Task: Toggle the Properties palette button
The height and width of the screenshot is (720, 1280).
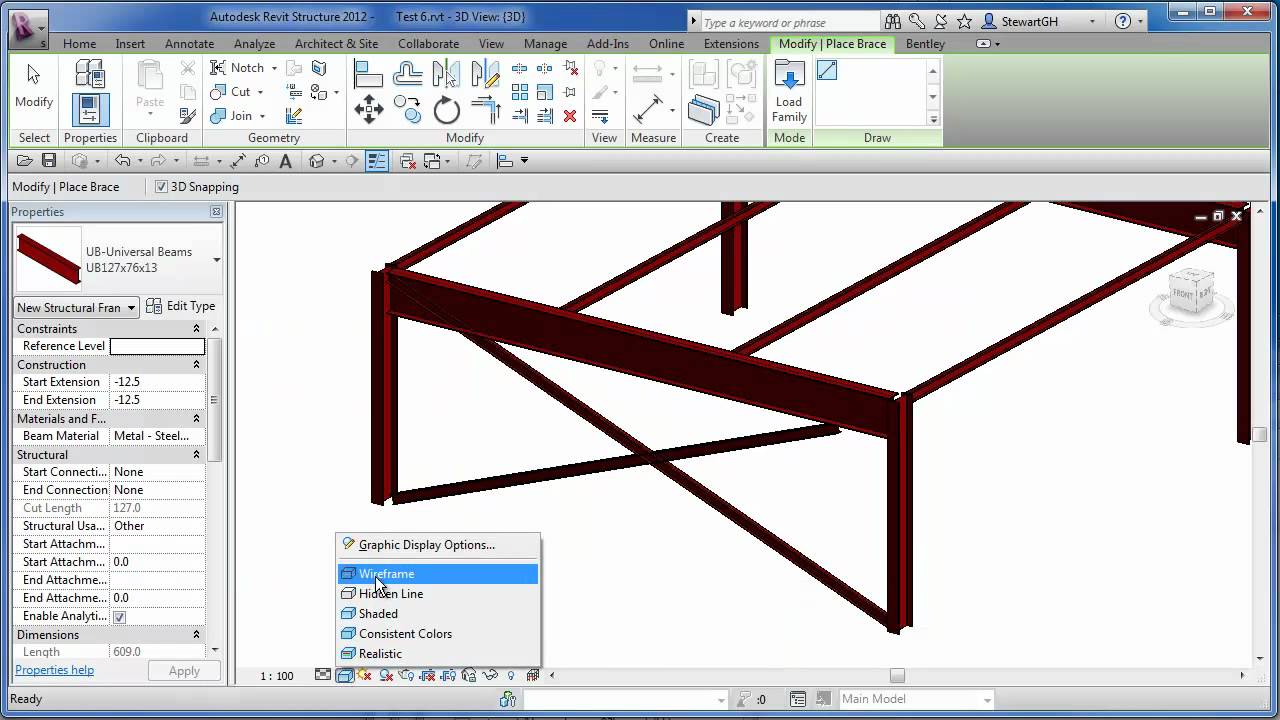Action: (90, 110)
